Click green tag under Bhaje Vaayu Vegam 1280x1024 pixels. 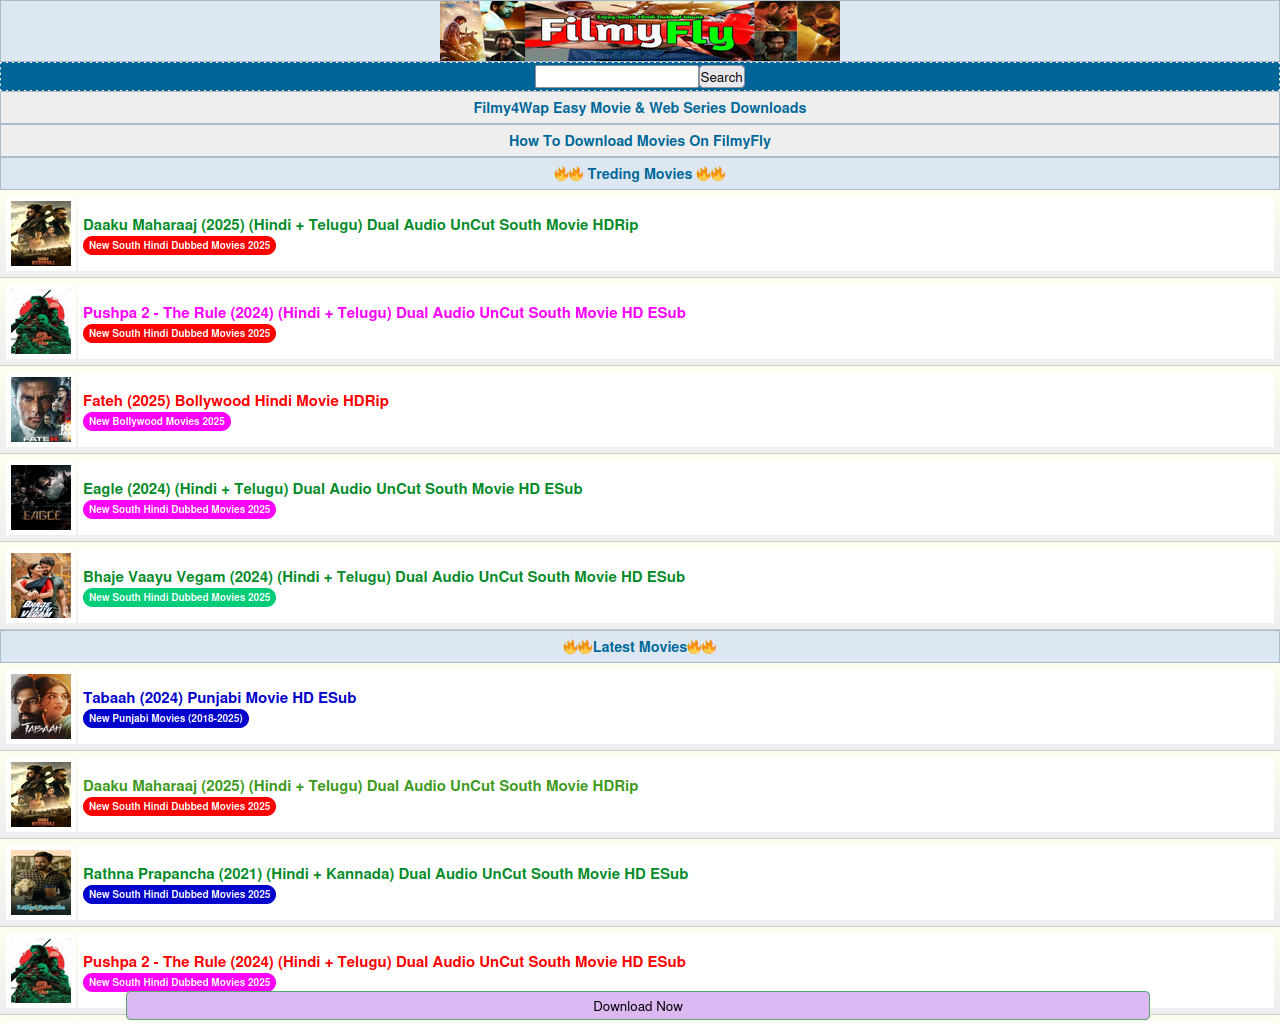tap(179, 598)
